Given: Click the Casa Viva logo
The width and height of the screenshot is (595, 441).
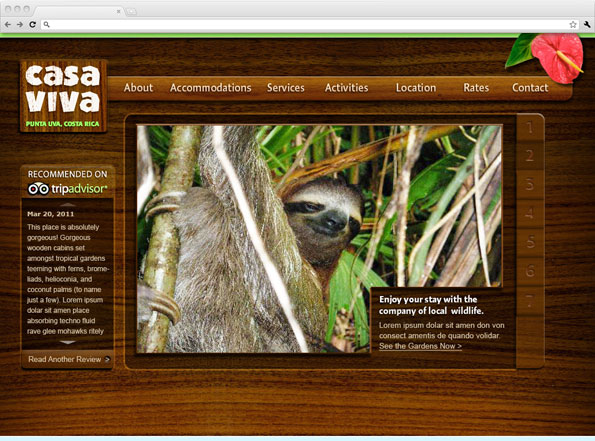Looking at the screenshot, I should point(63,96).
